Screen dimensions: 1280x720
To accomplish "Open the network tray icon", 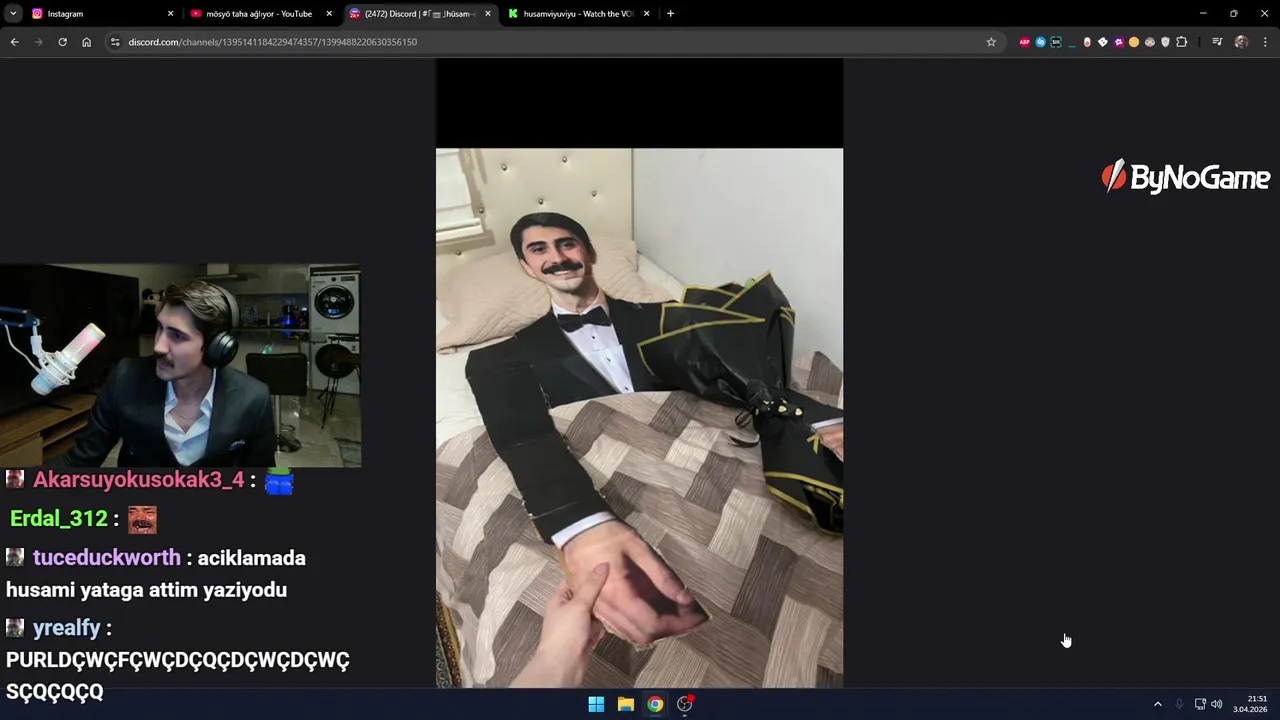I will point(1200,704).
